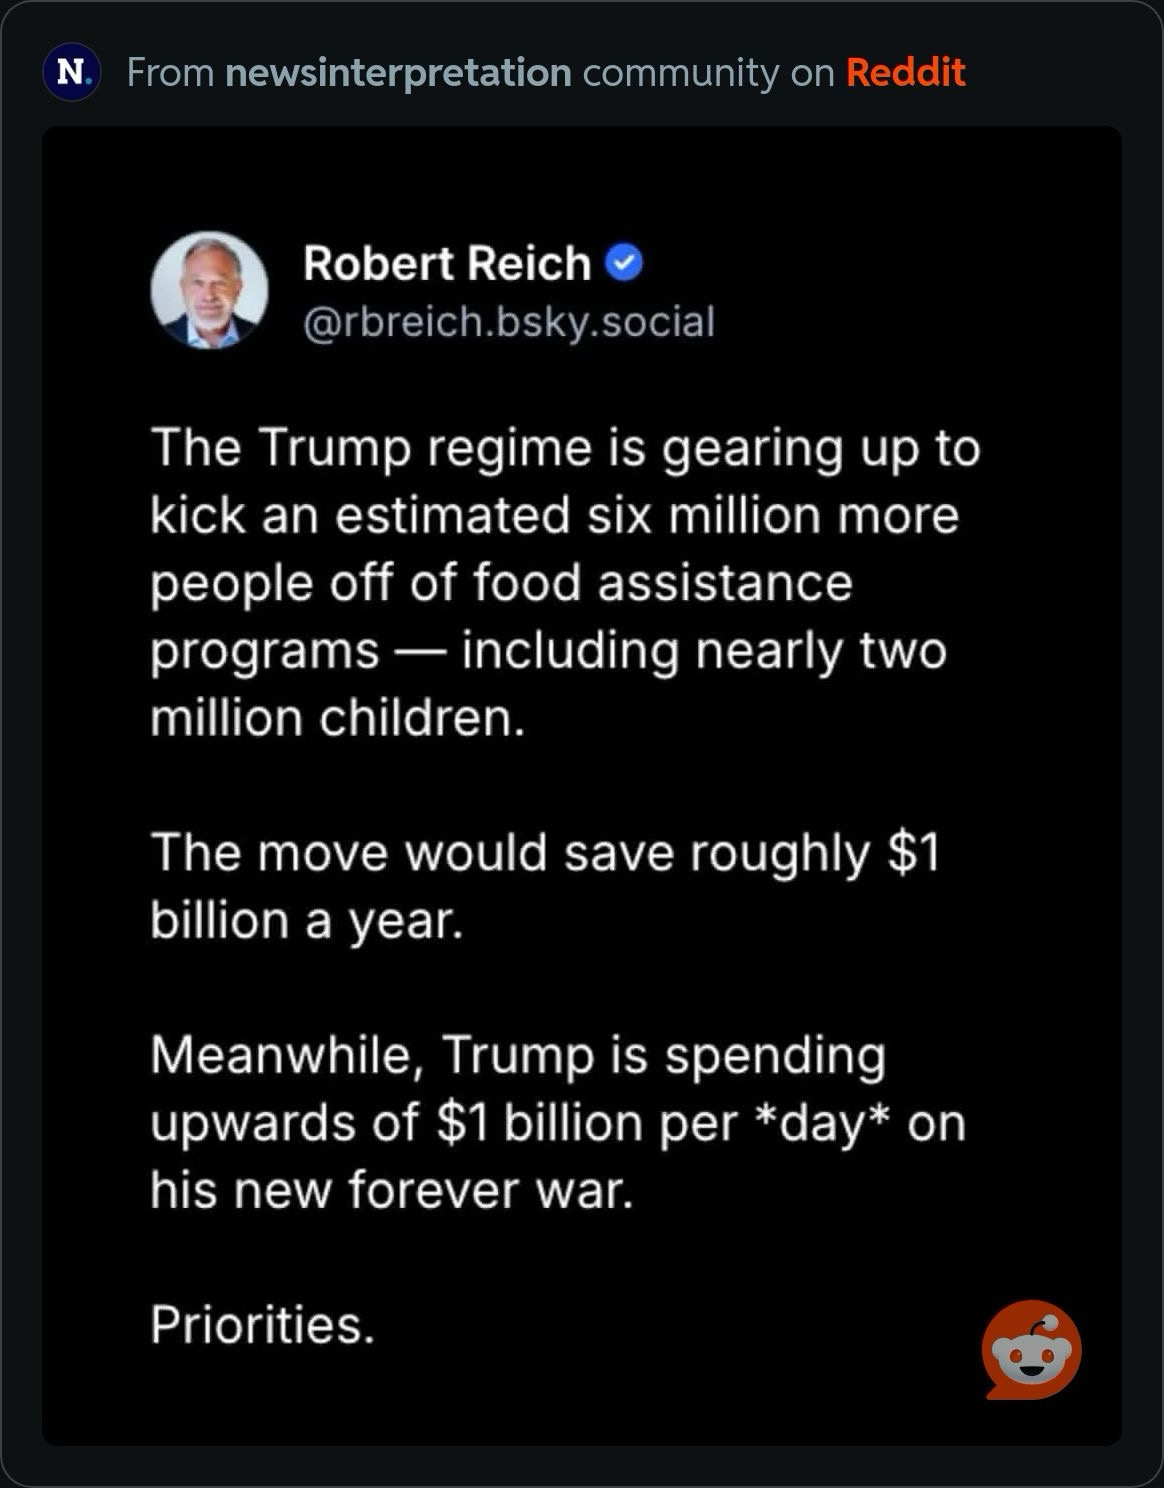Viewport: 1164px width, 1488px height.
Task: Select the @rbreich.bsky.social handle
Action: (508, 322)
